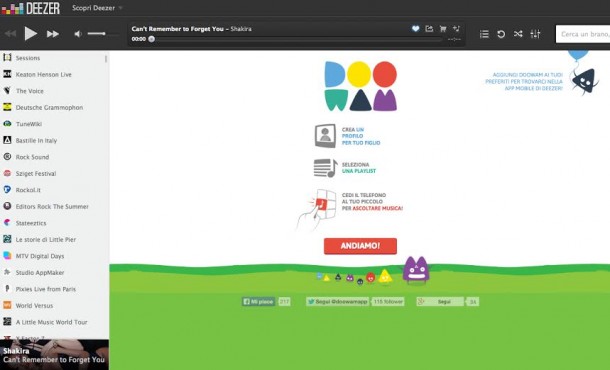
Task: Select Le storie di Little Pier
Action: click(x=46, y=240)
